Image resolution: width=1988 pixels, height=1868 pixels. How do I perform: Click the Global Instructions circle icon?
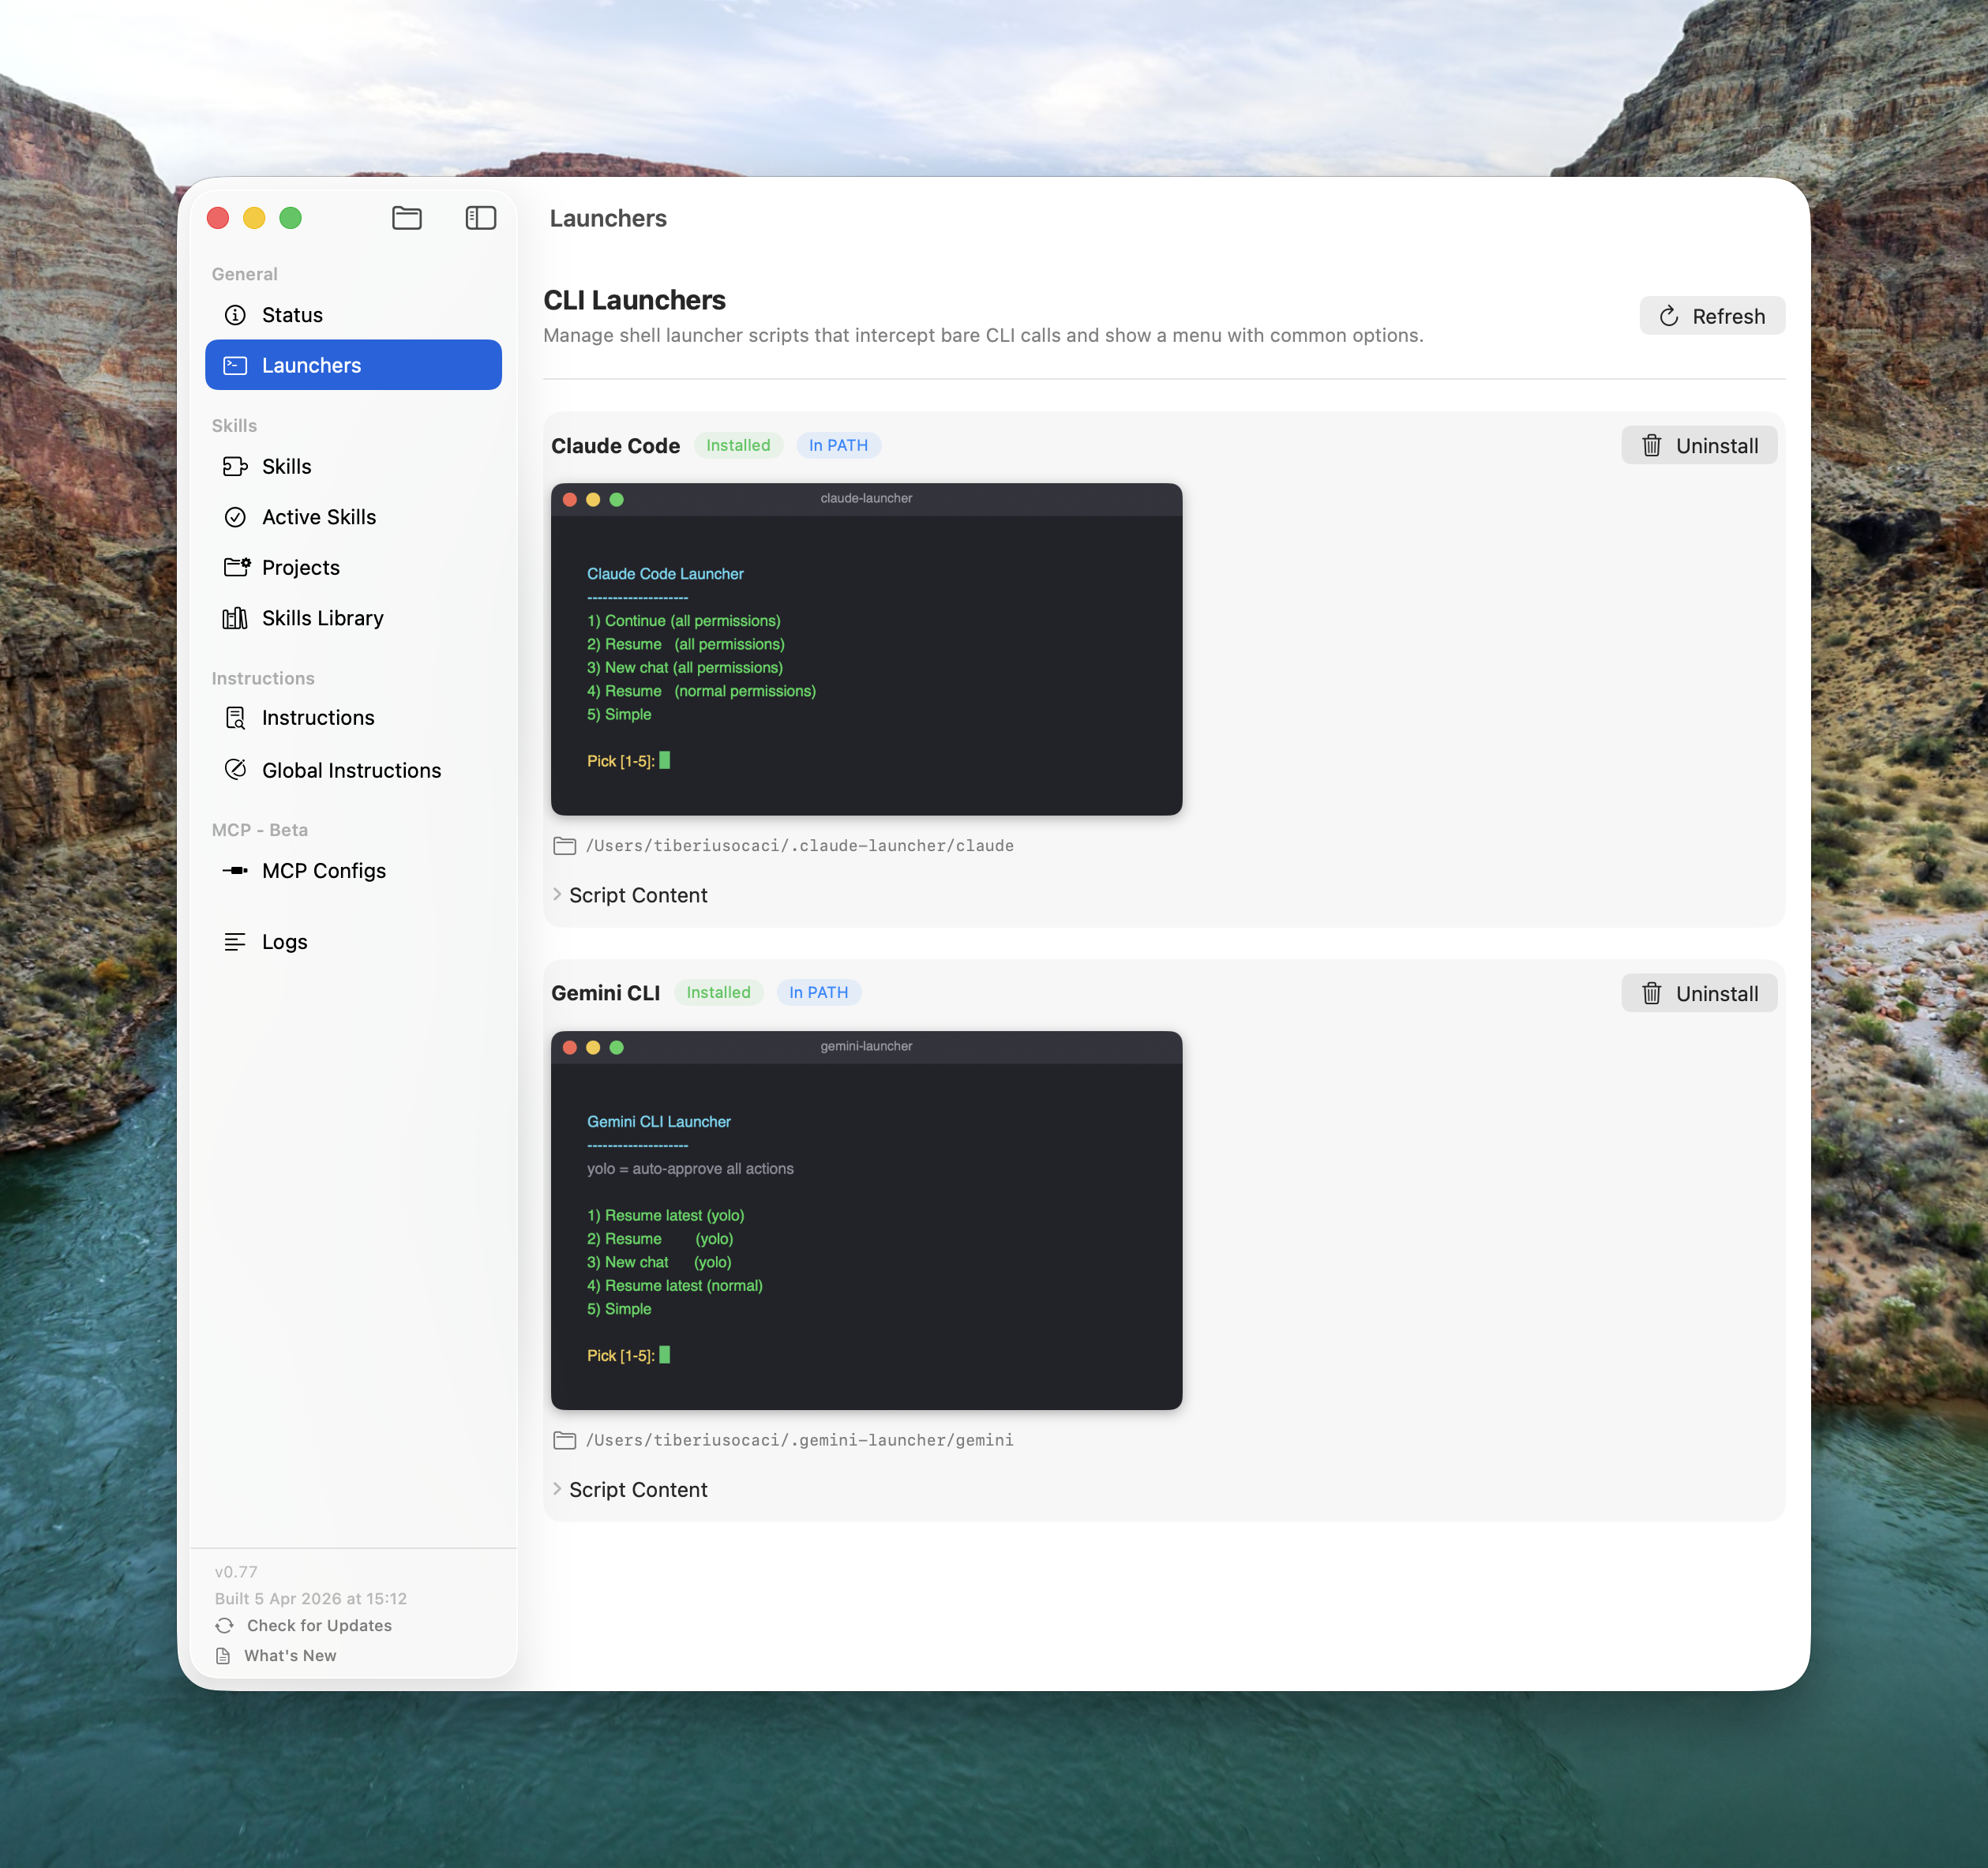(x=235, y=769)
